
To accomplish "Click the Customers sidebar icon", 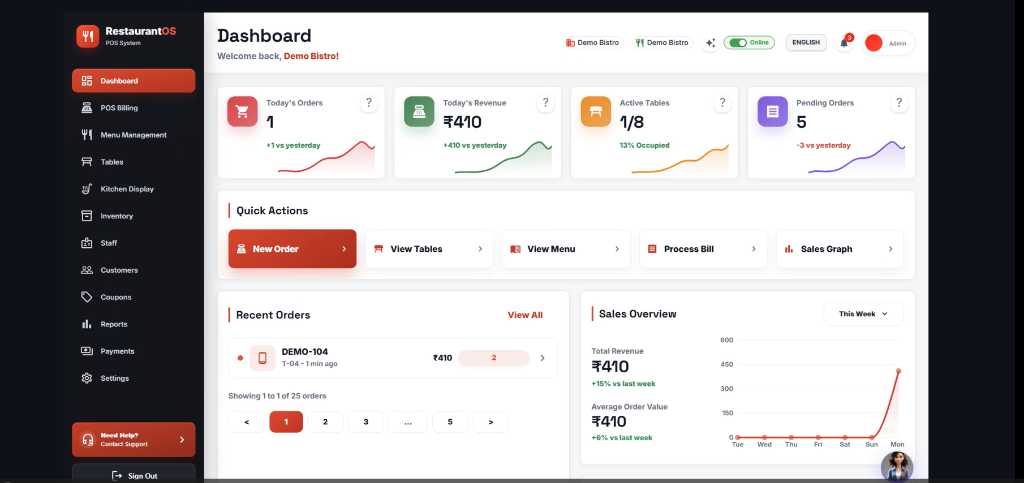I will (87, 270).
